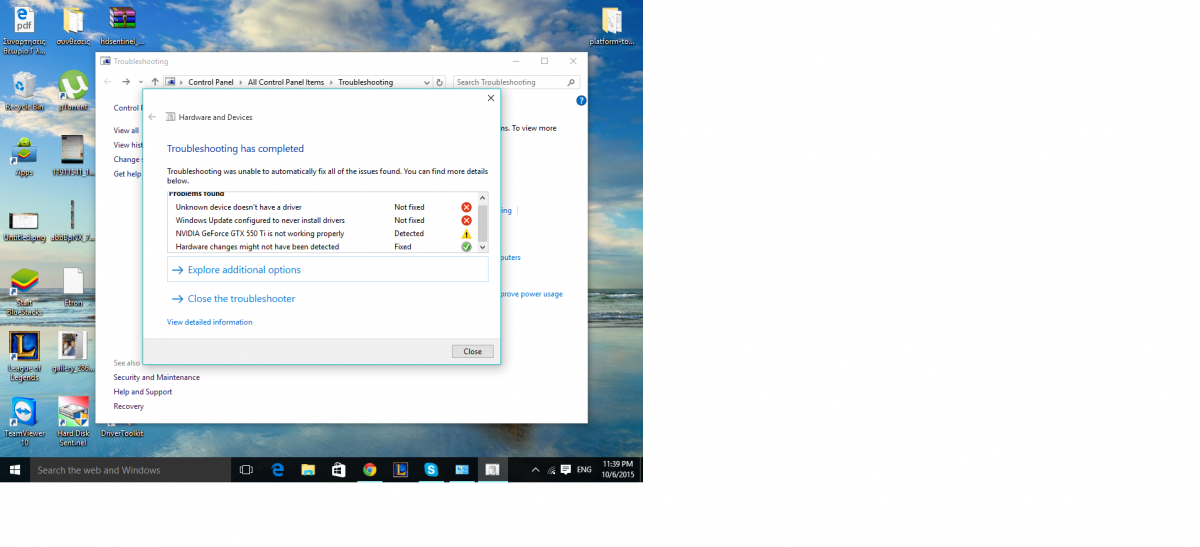The image size is (1200, 547).
Task: Open File Explorer from the taskbar
Action: click(308, 470)
